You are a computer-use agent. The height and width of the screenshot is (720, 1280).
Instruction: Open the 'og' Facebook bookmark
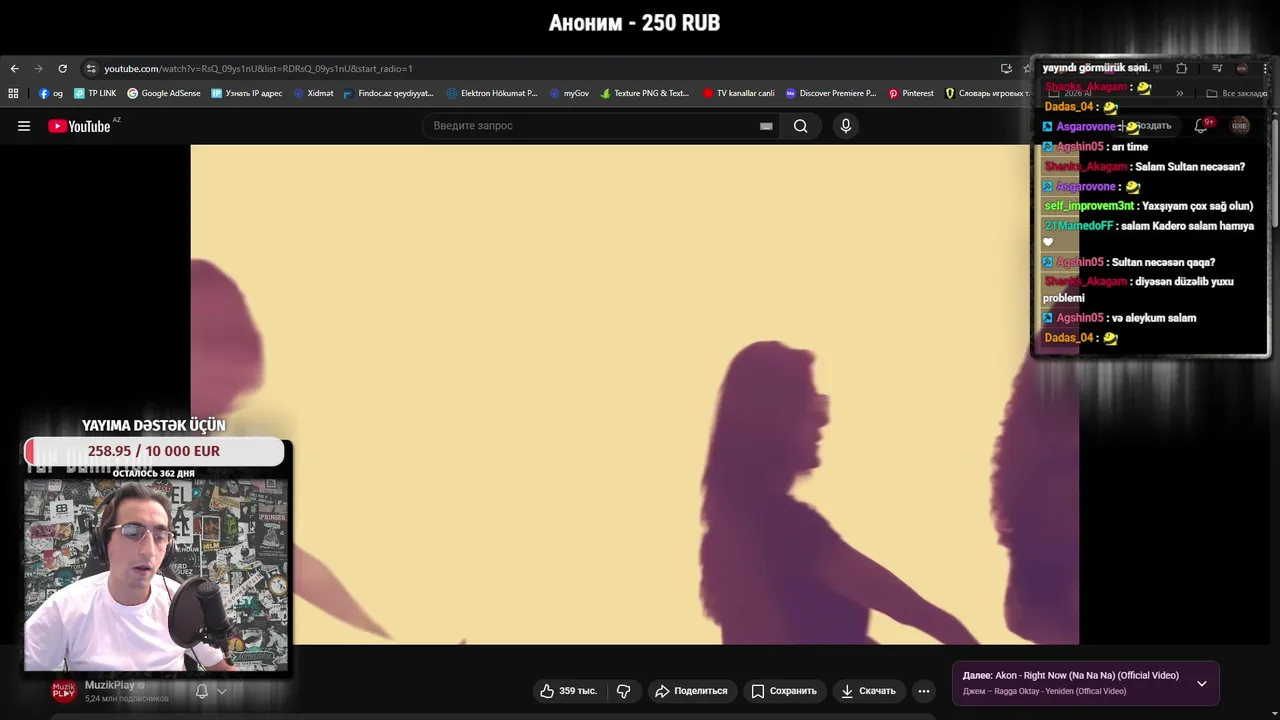(51, 93)
